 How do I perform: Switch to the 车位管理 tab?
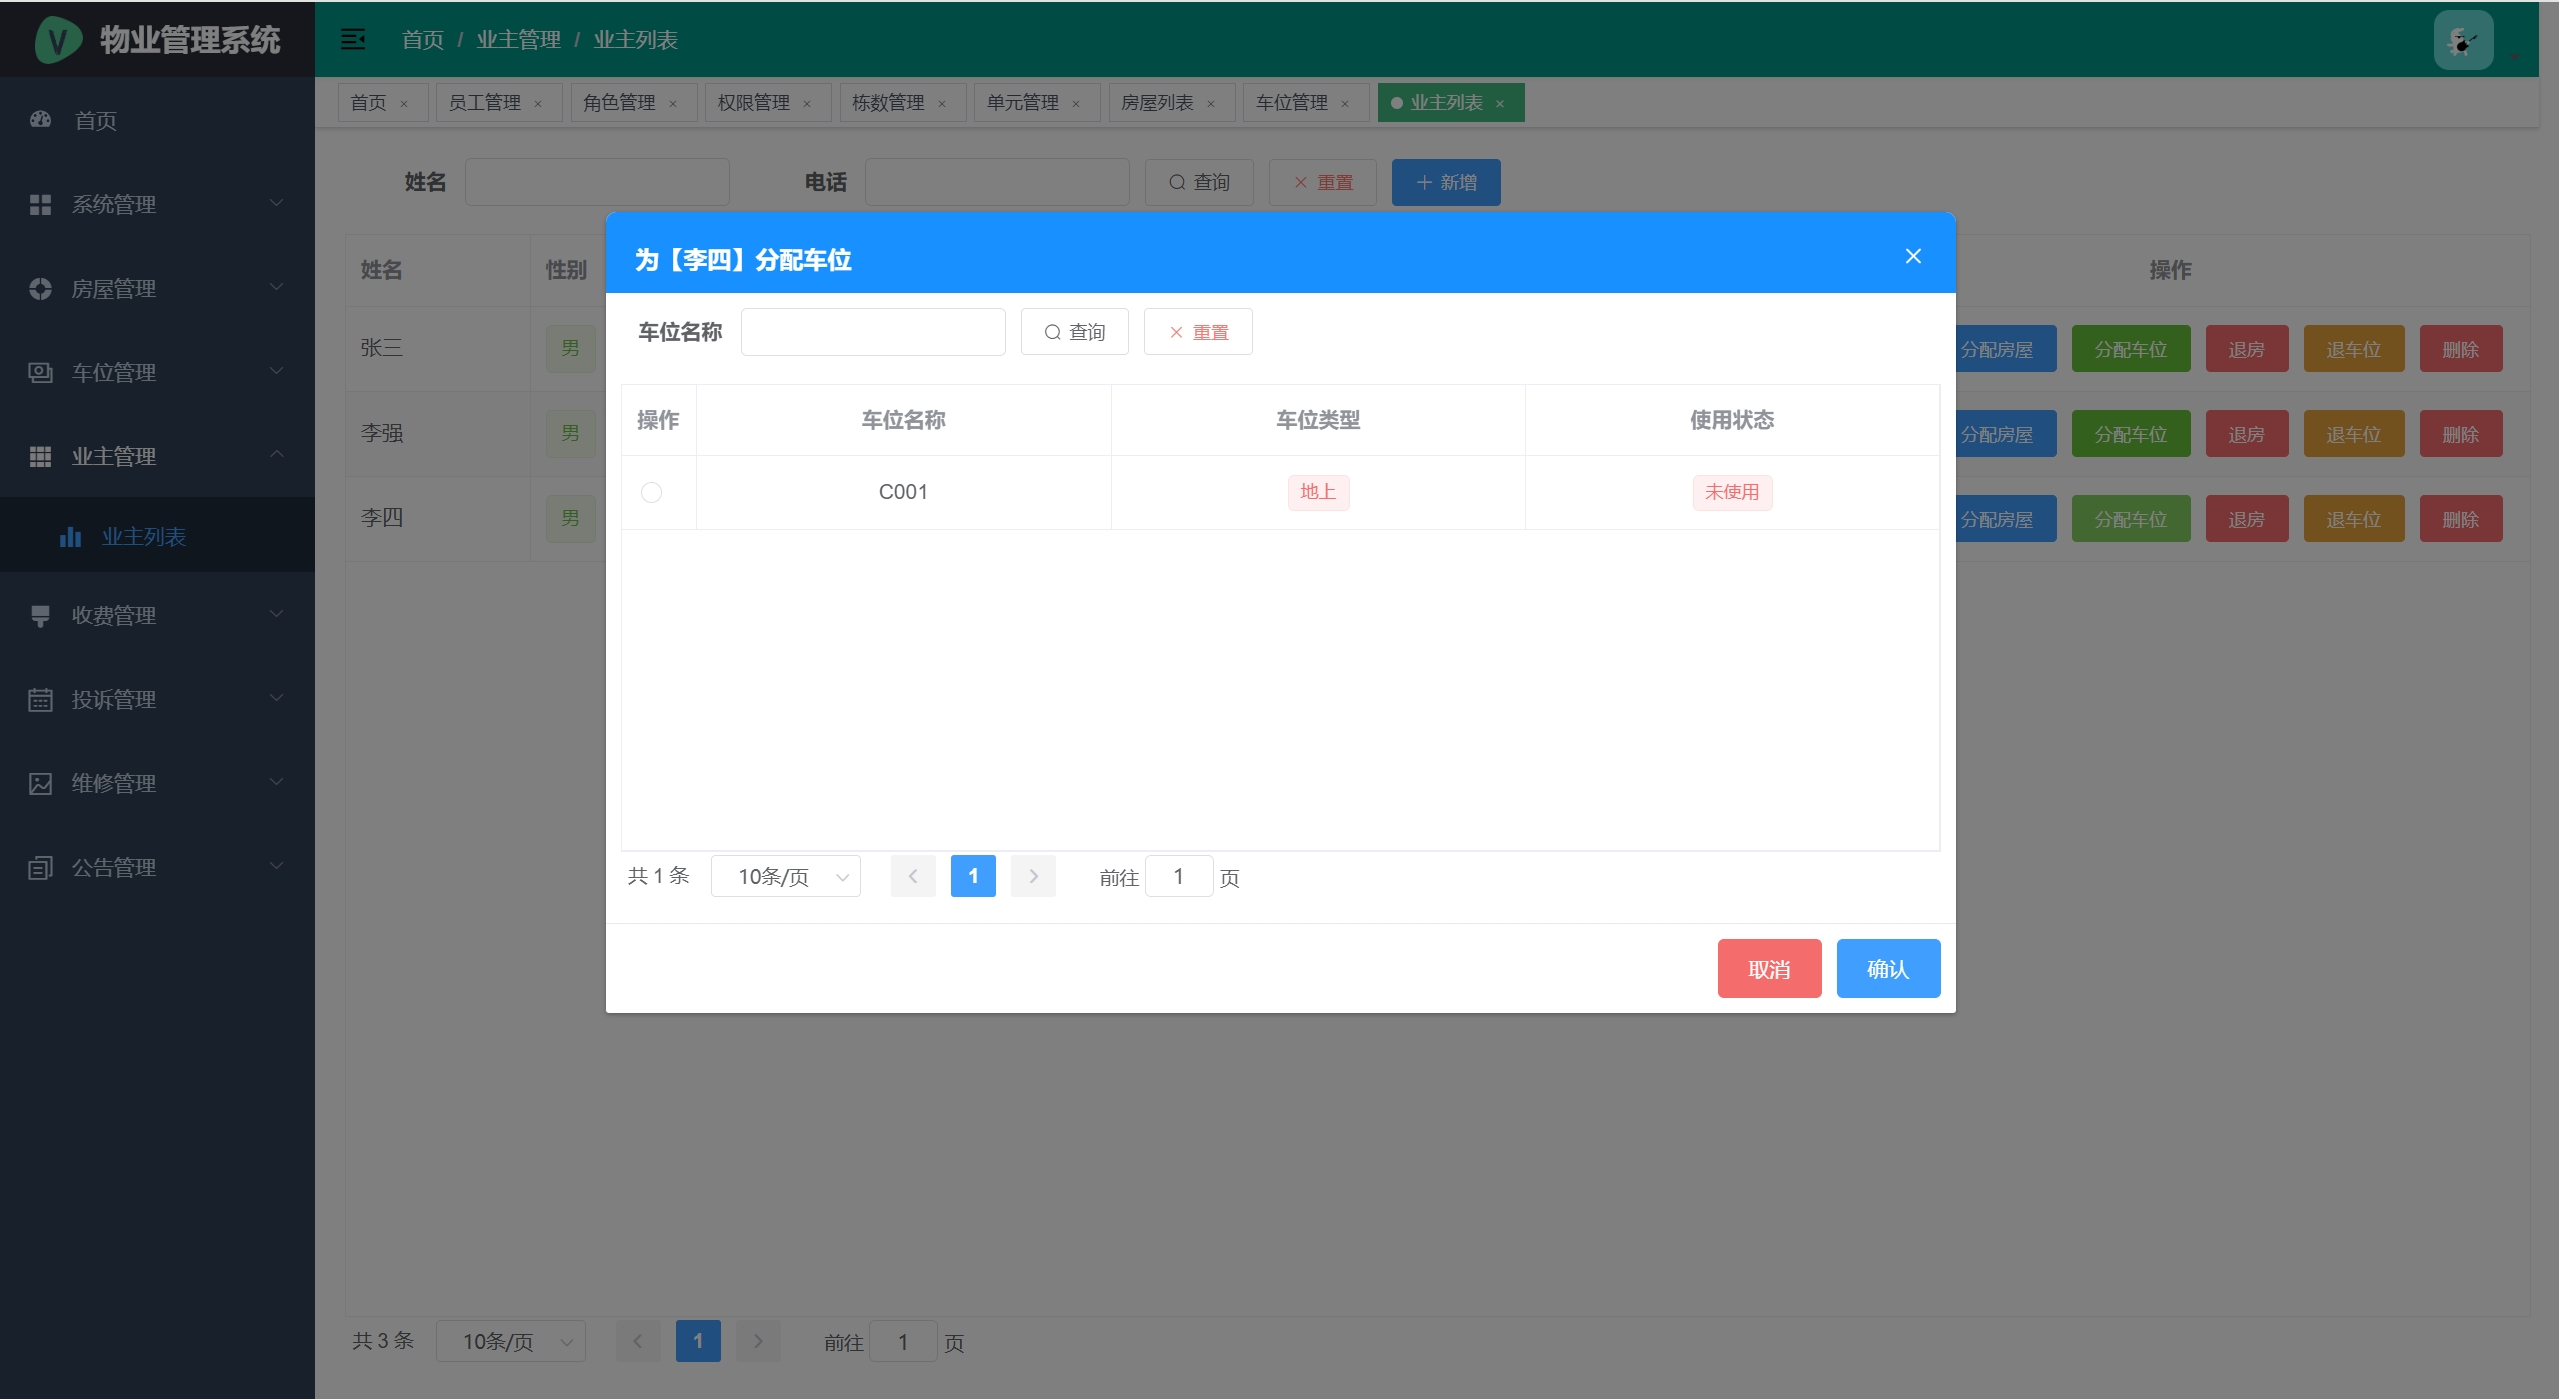[x=1291, y=103]
